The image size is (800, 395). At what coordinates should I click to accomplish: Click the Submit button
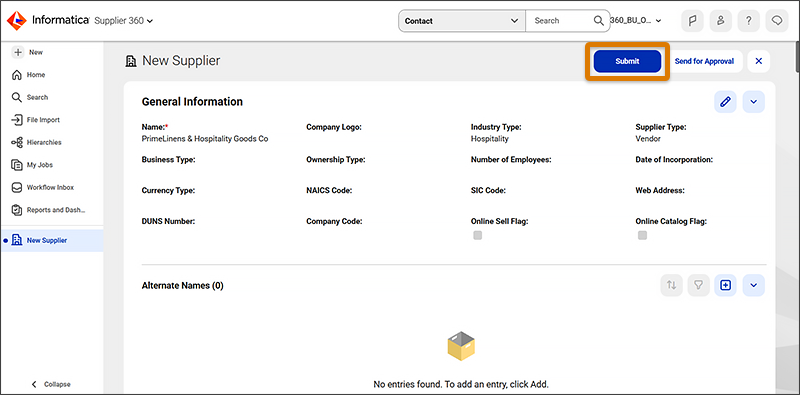(x=627, y=61)
